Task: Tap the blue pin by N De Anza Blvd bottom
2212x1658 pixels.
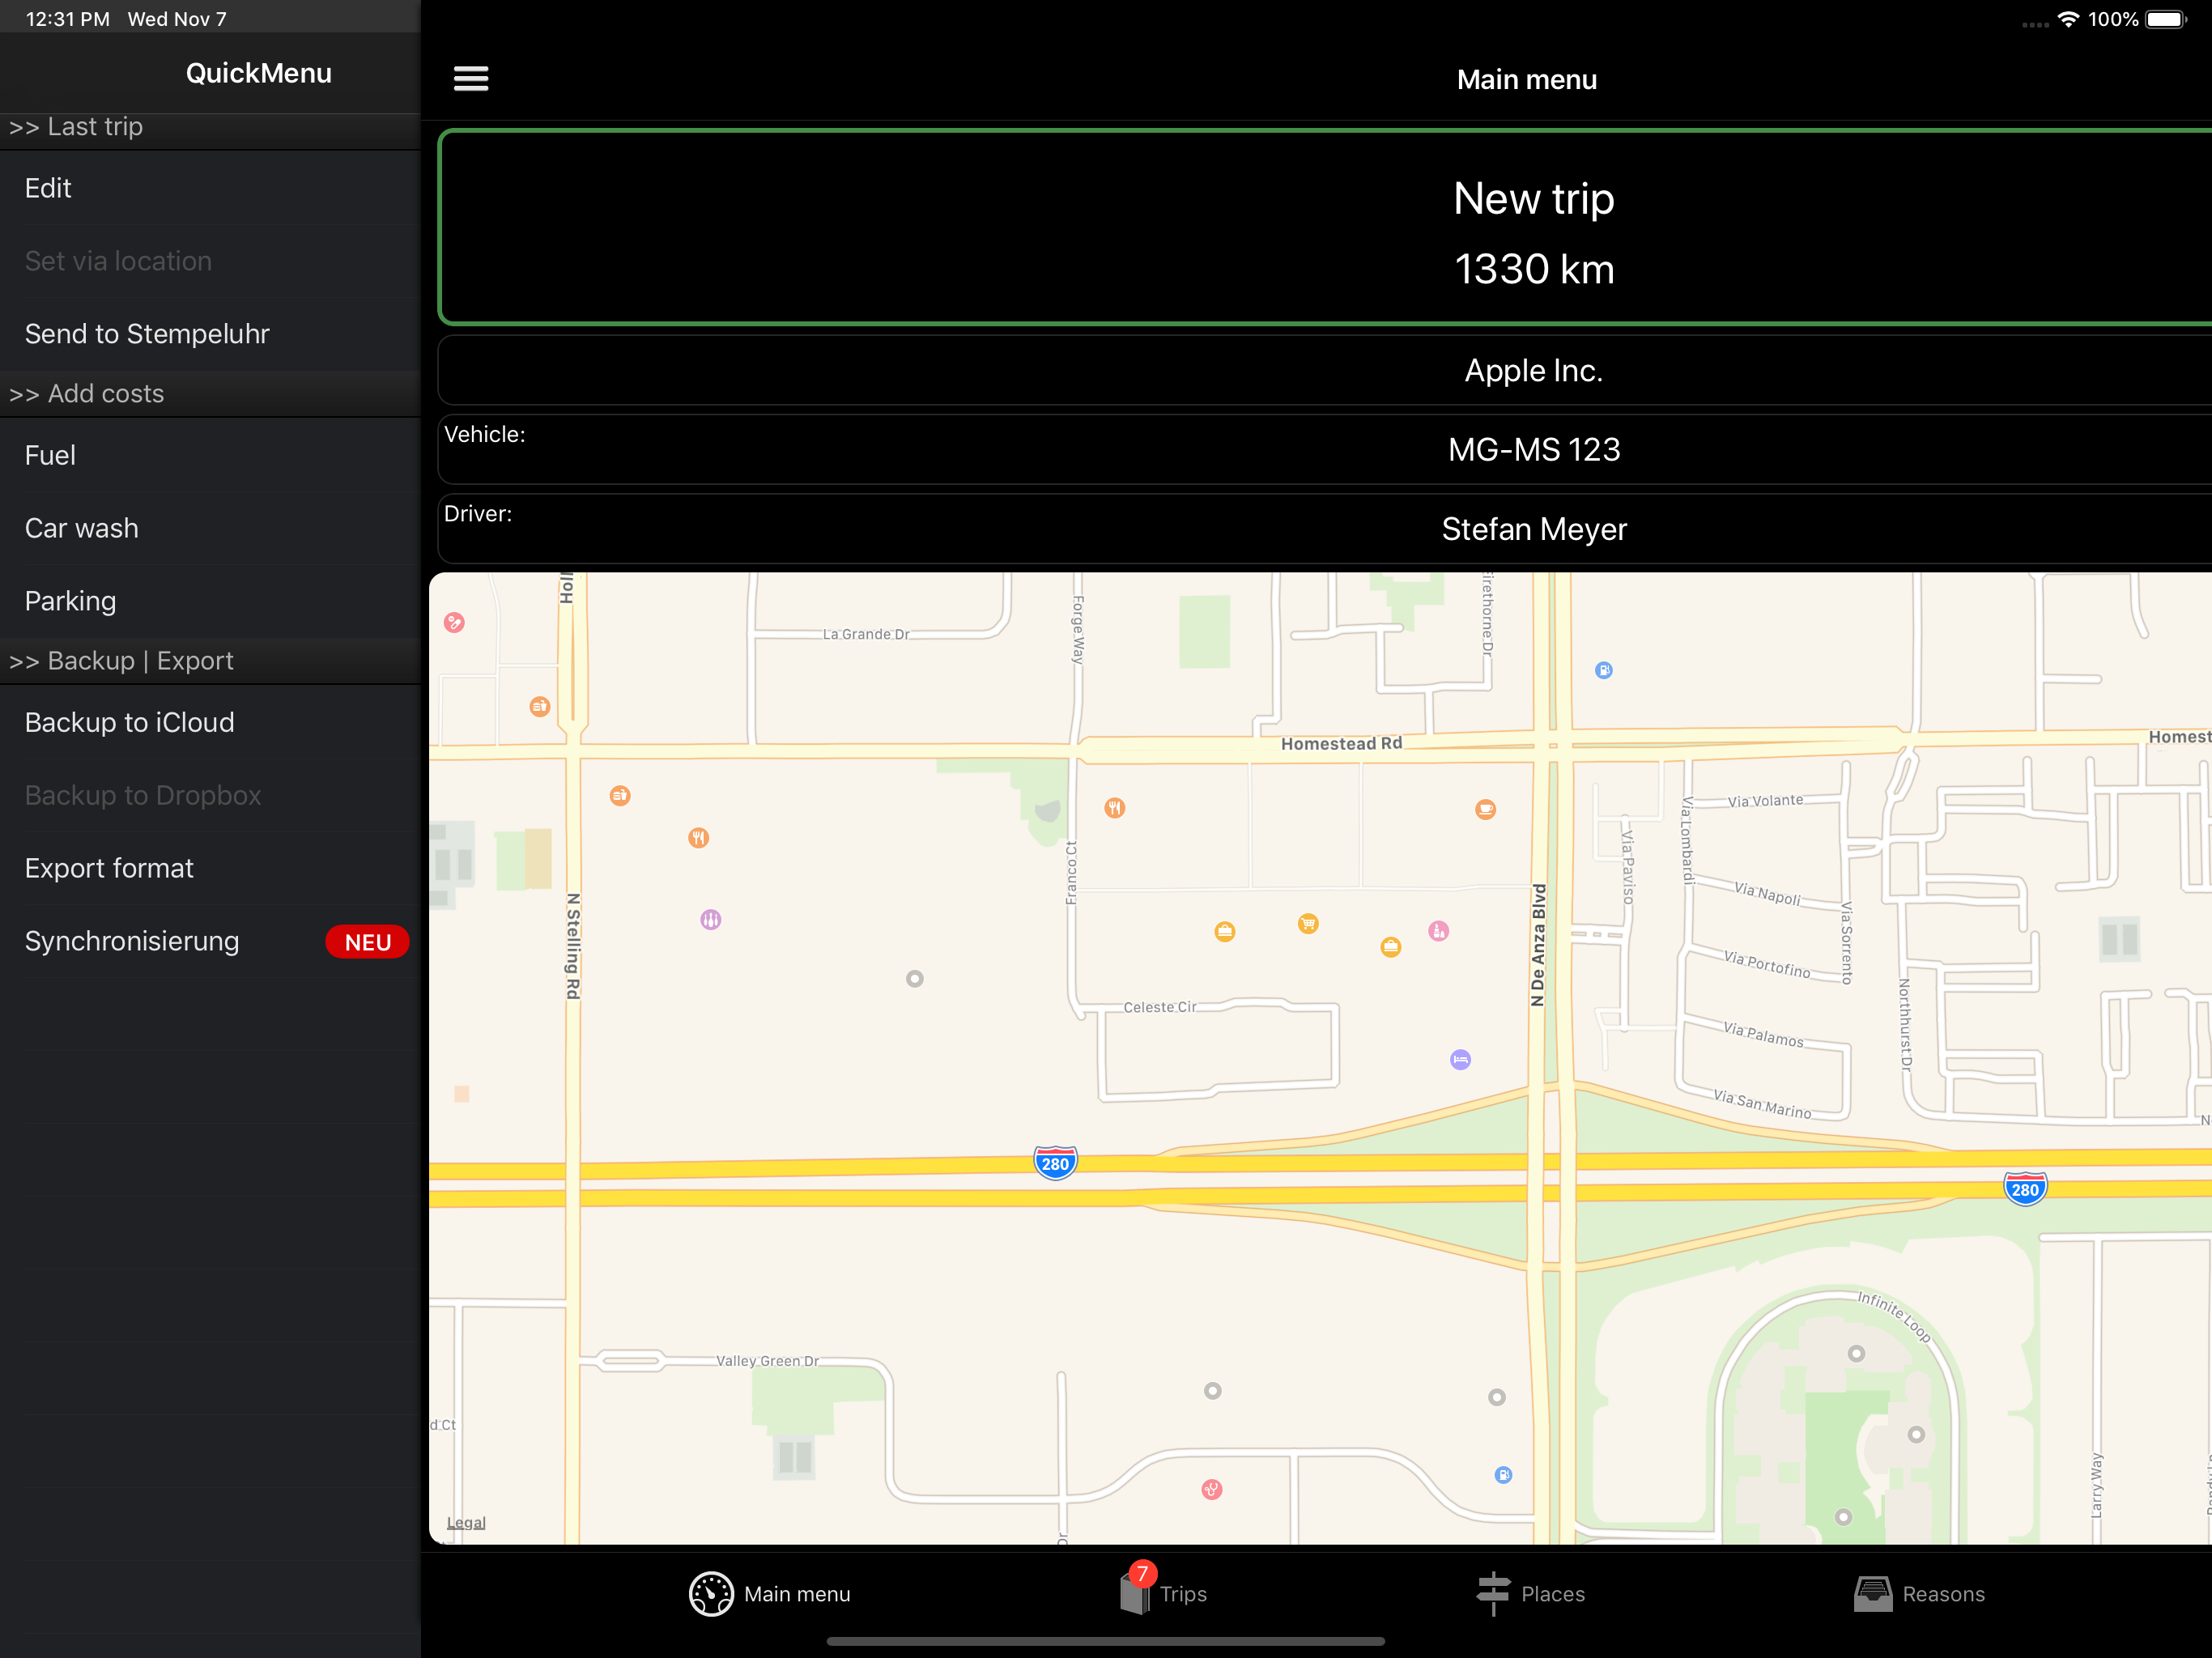Action: [1504, 1475]
